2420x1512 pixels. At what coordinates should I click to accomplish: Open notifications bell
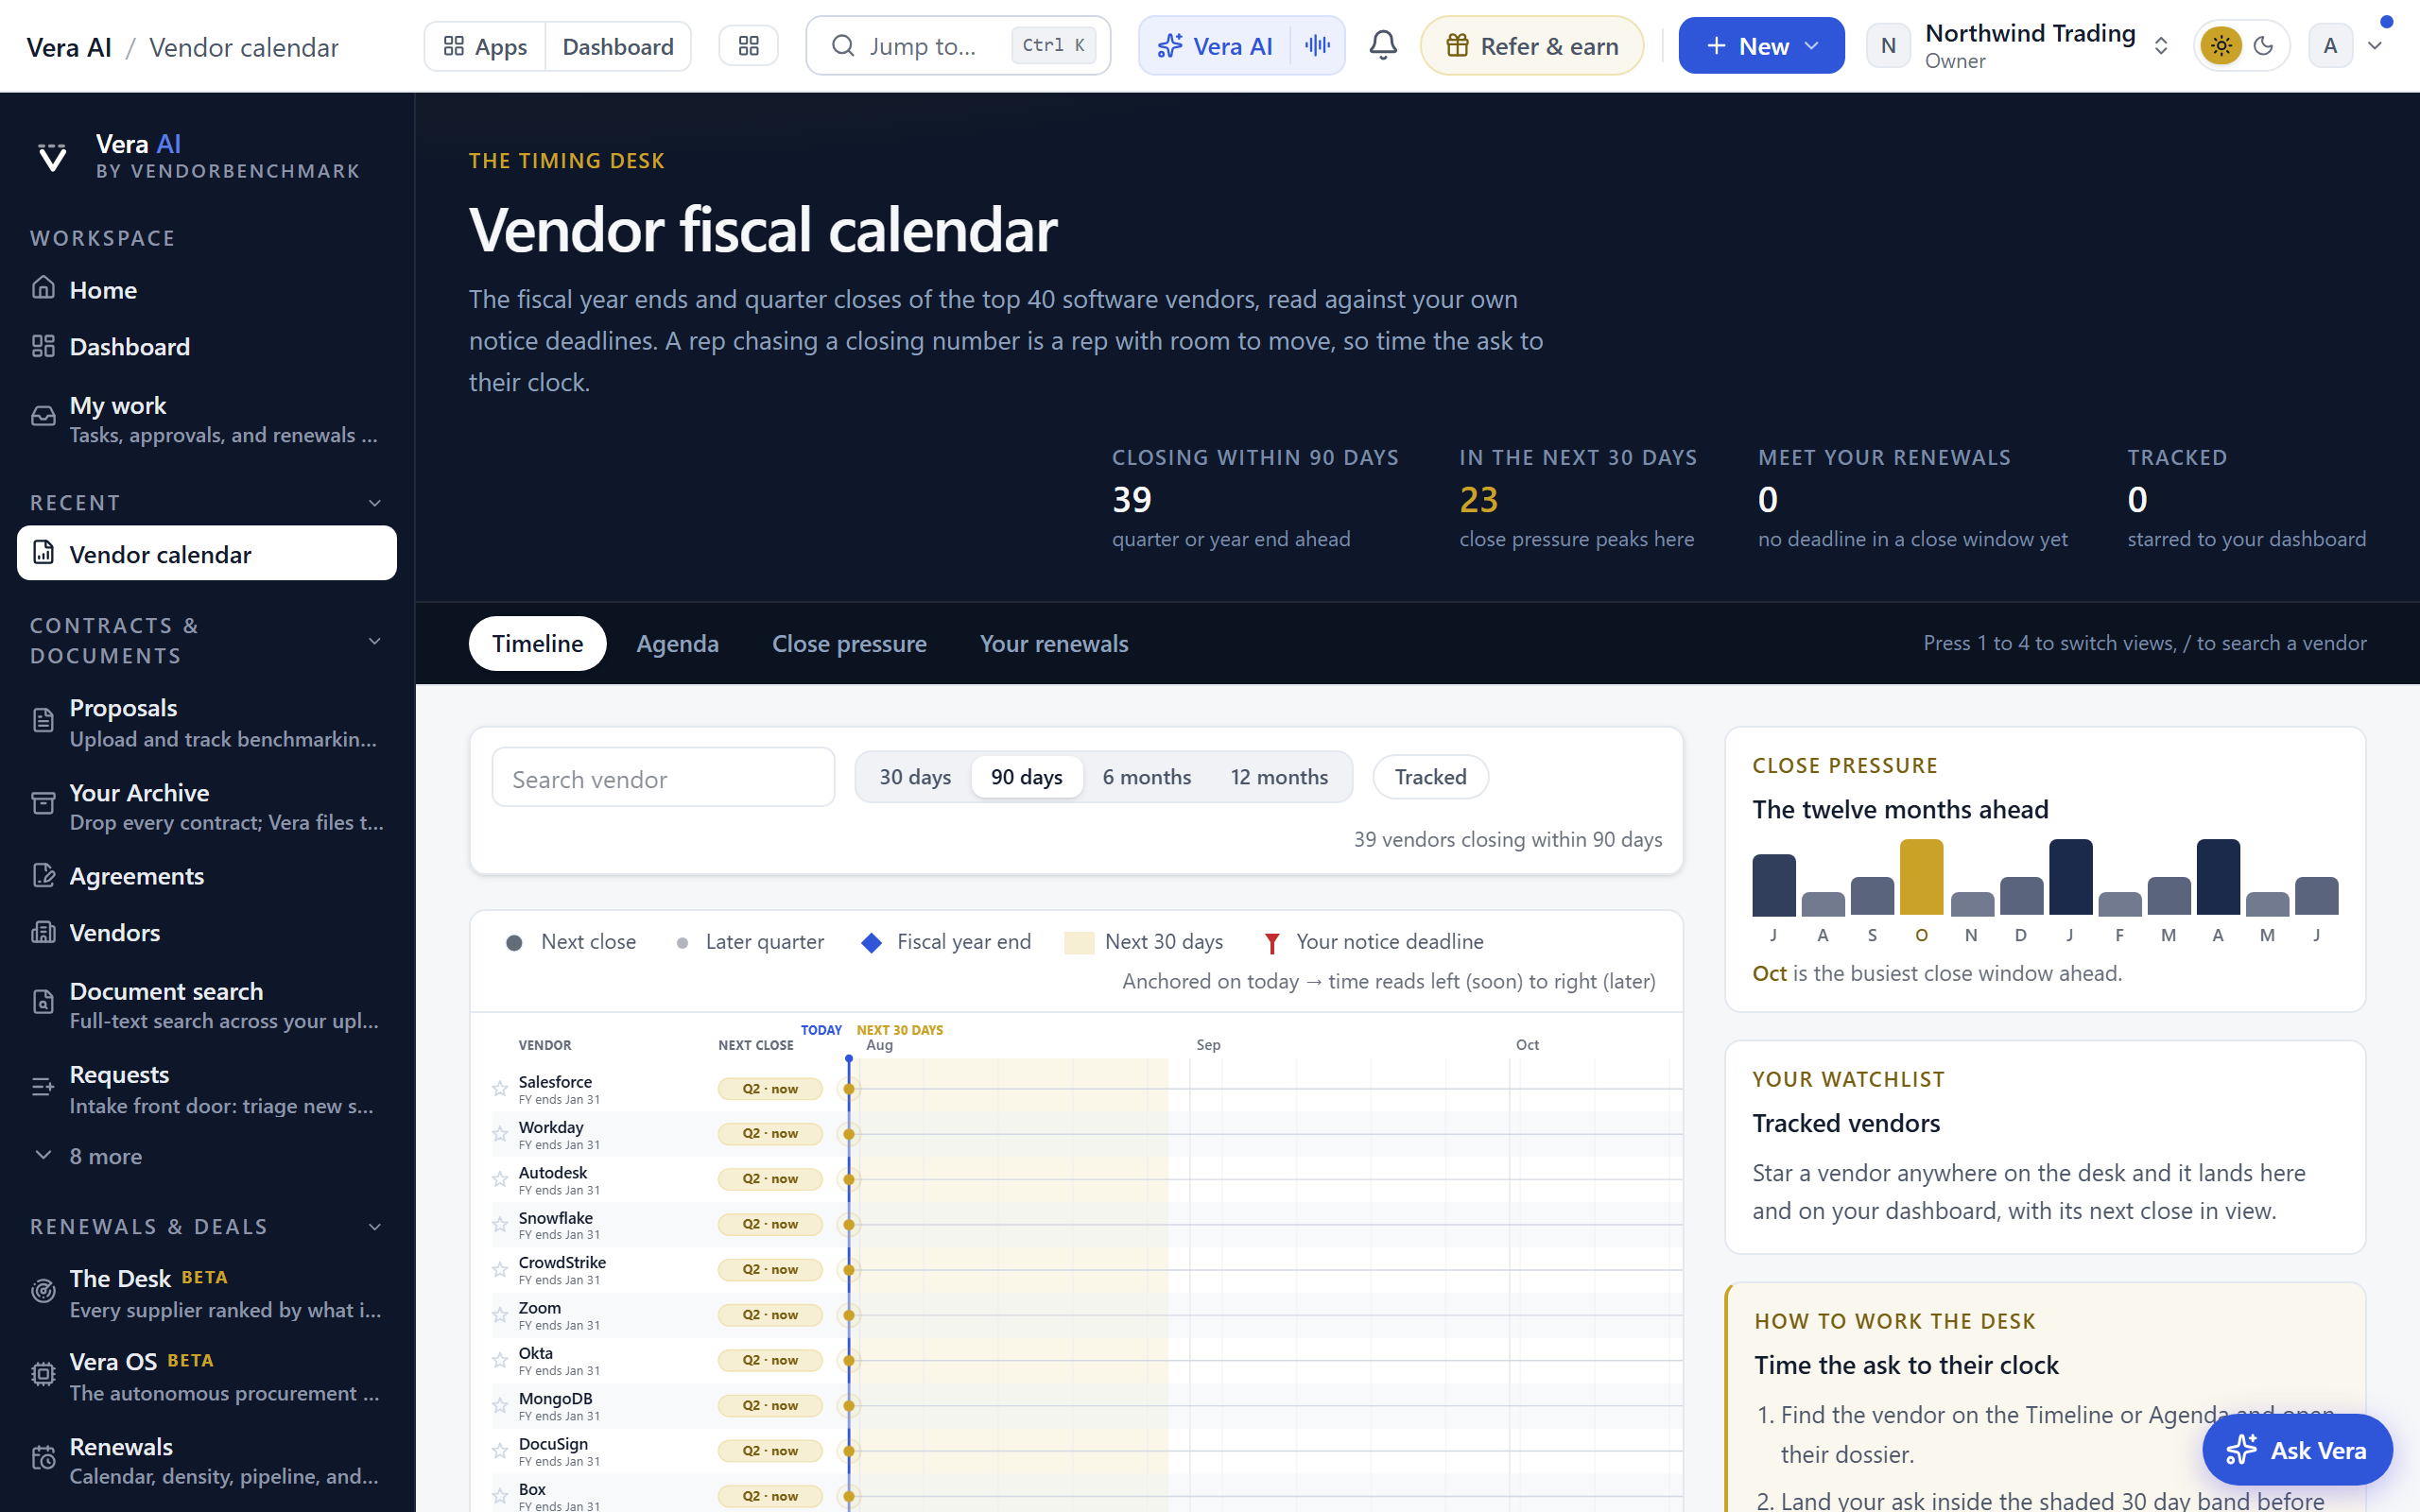(1383, 46)
